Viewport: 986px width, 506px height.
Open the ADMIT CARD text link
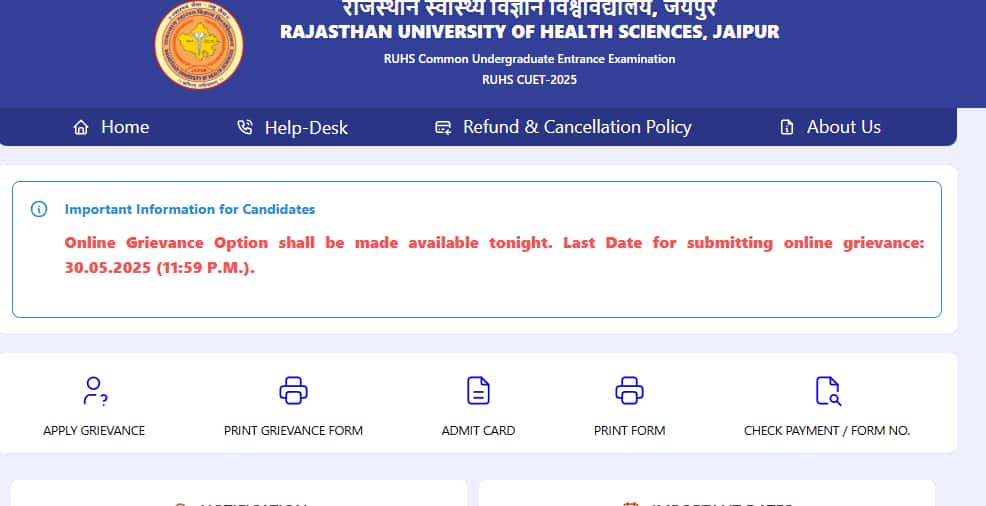(478, 430)
